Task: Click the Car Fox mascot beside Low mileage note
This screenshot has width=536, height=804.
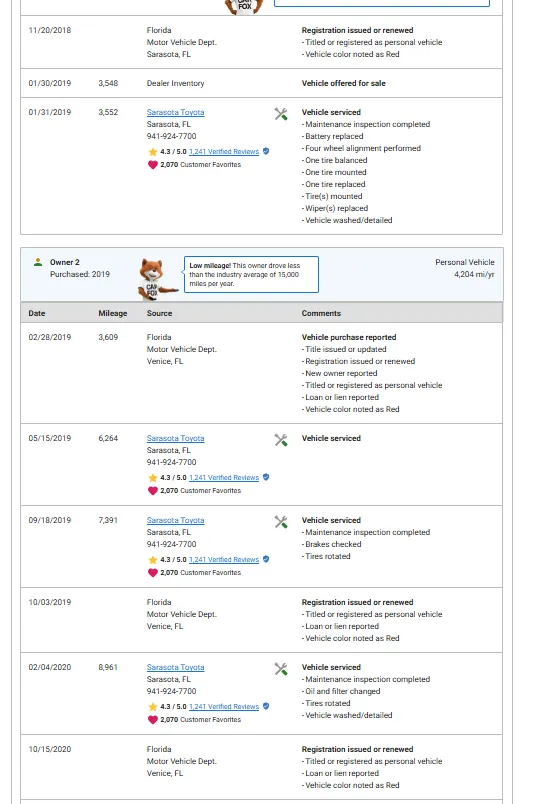Action: [x=156, y=279]
